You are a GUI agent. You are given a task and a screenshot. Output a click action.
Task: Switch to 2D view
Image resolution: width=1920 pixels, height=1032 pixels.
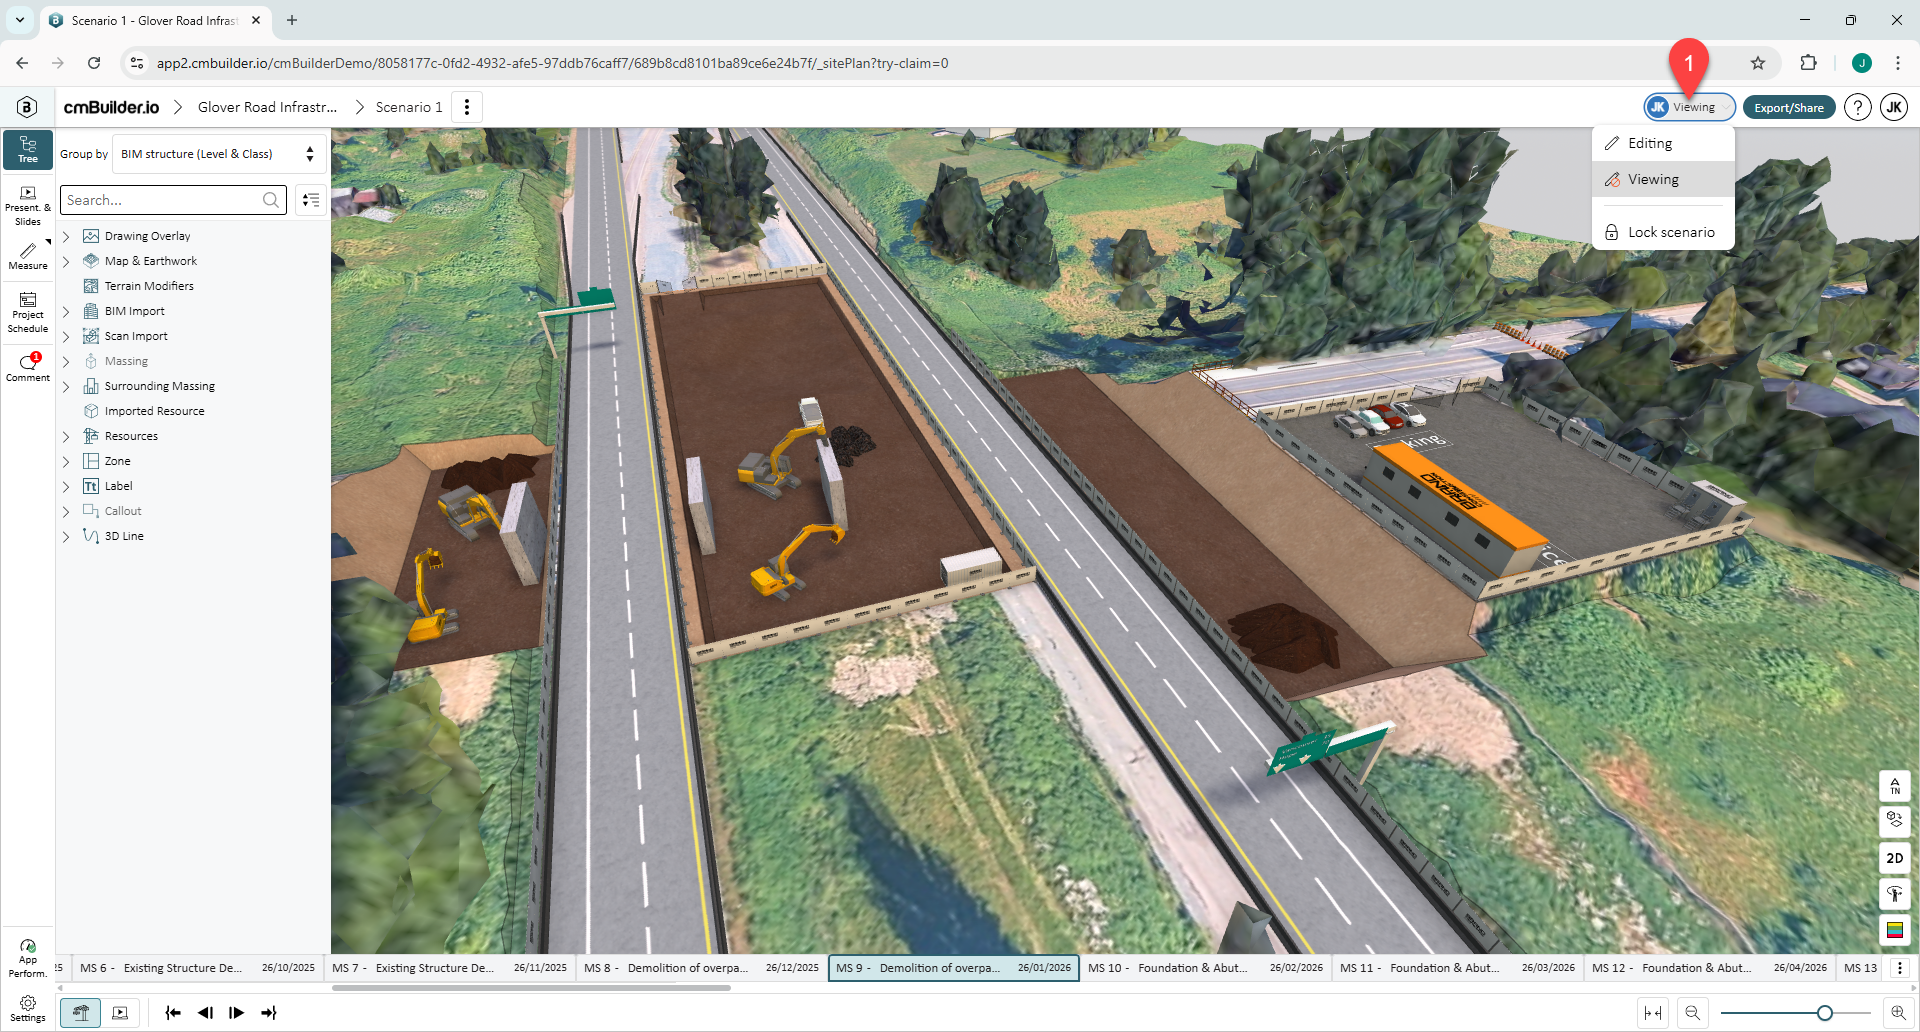1895,858
